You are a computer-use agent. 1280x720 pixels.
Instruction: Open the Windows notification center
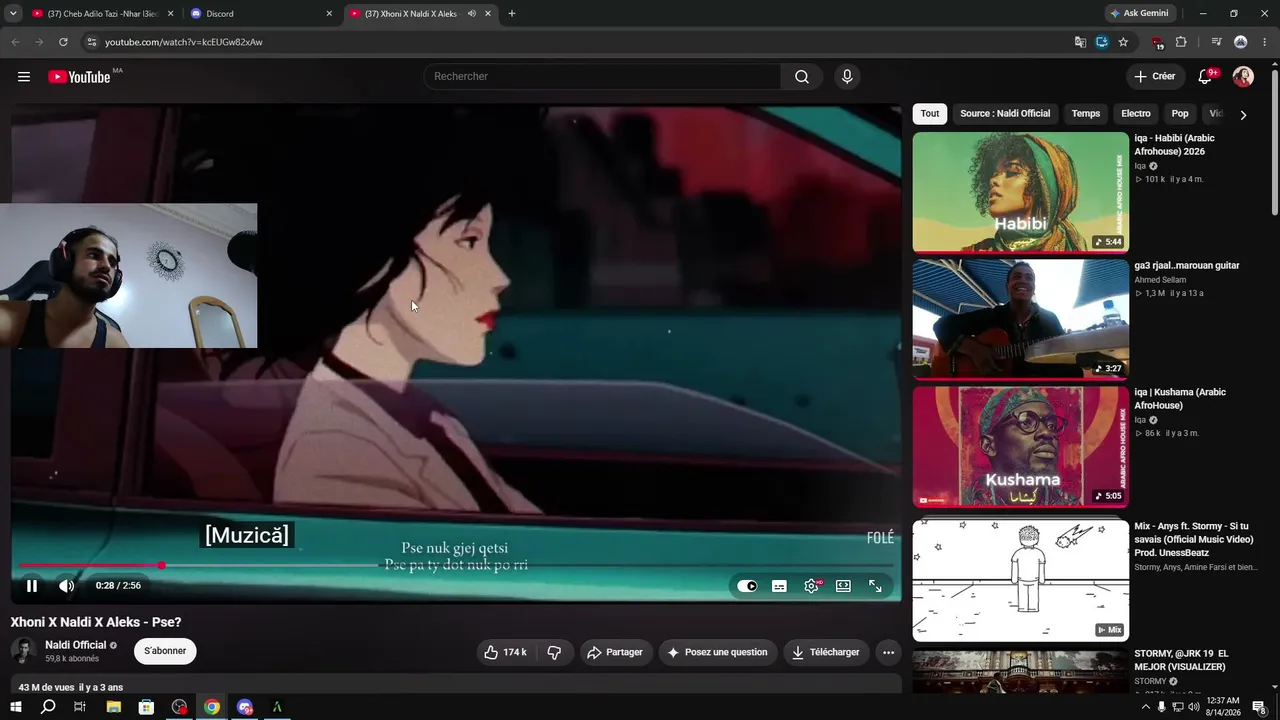1260,707
